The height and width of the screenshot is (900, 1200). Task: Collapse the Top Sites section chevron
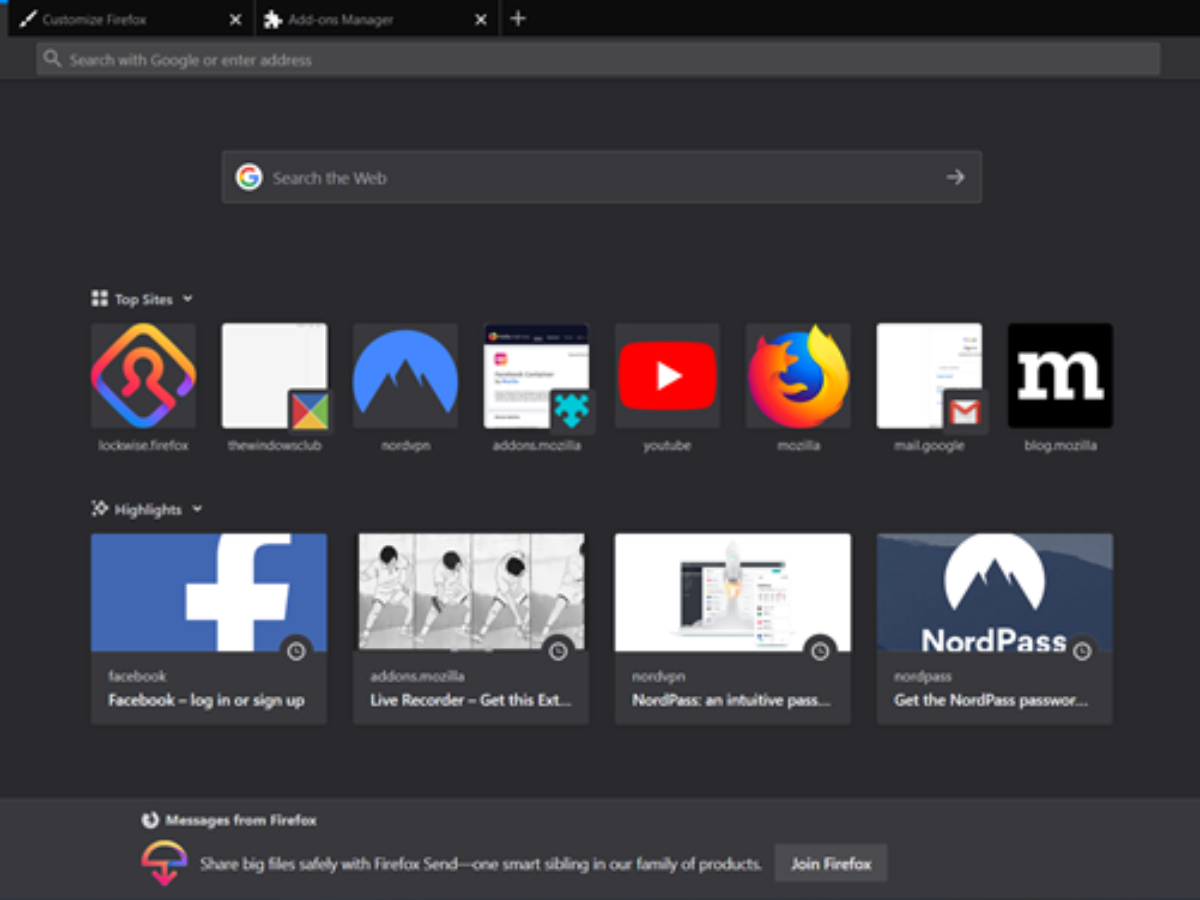pyautogui.click(x=187, y=298)
